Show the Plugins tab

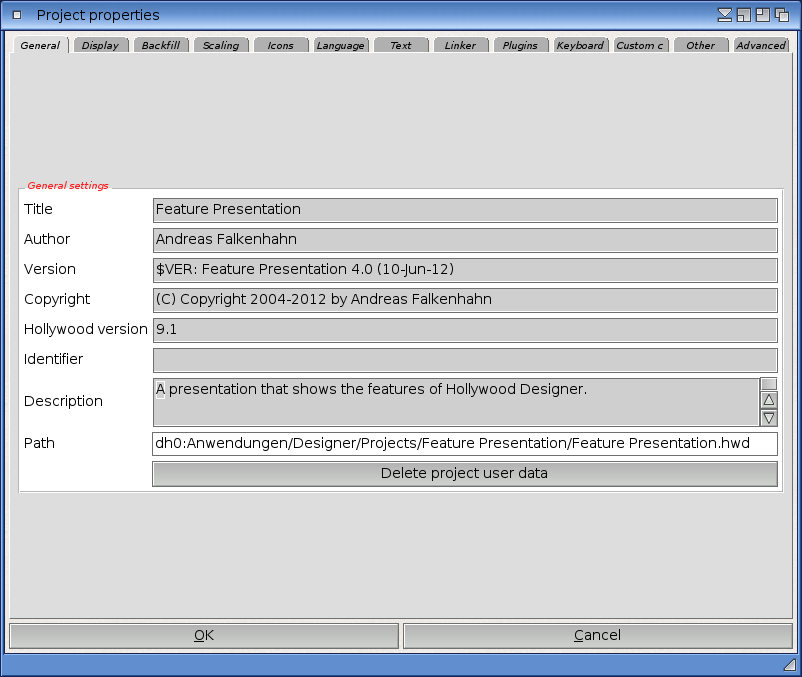[521, 45]
